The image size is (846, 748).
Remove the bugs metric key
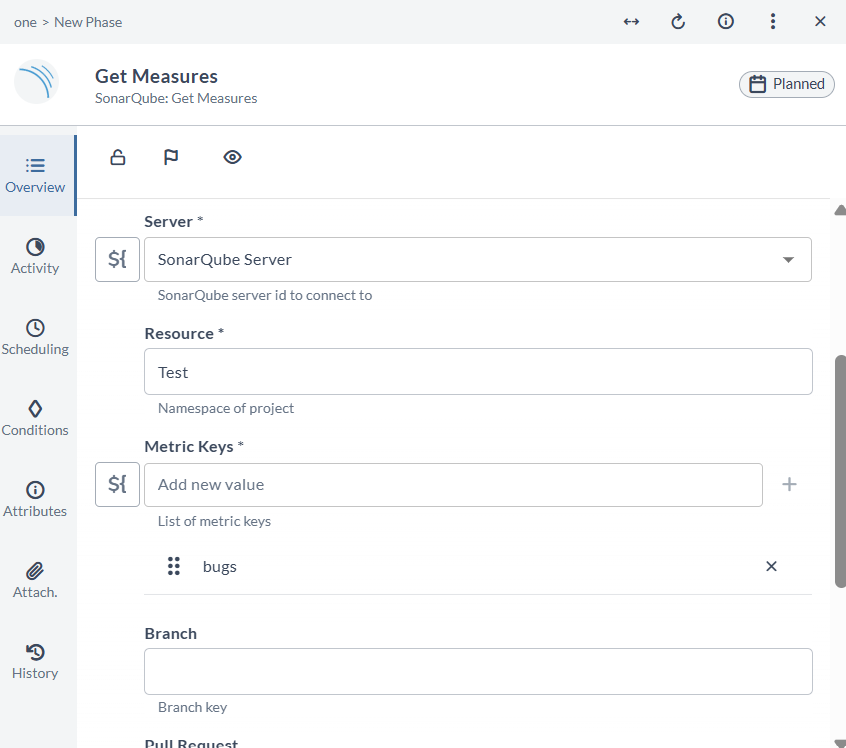(x=771, y=566)
